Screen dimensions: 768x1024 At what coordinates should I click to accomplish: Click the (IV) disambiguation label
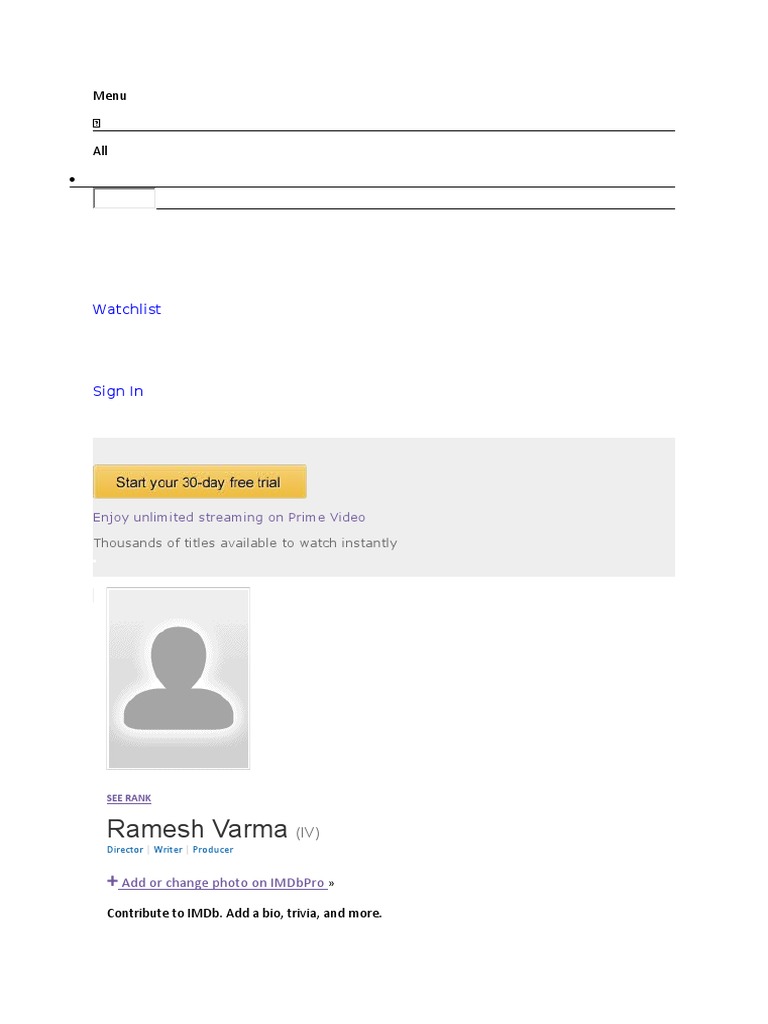point(307,832)
